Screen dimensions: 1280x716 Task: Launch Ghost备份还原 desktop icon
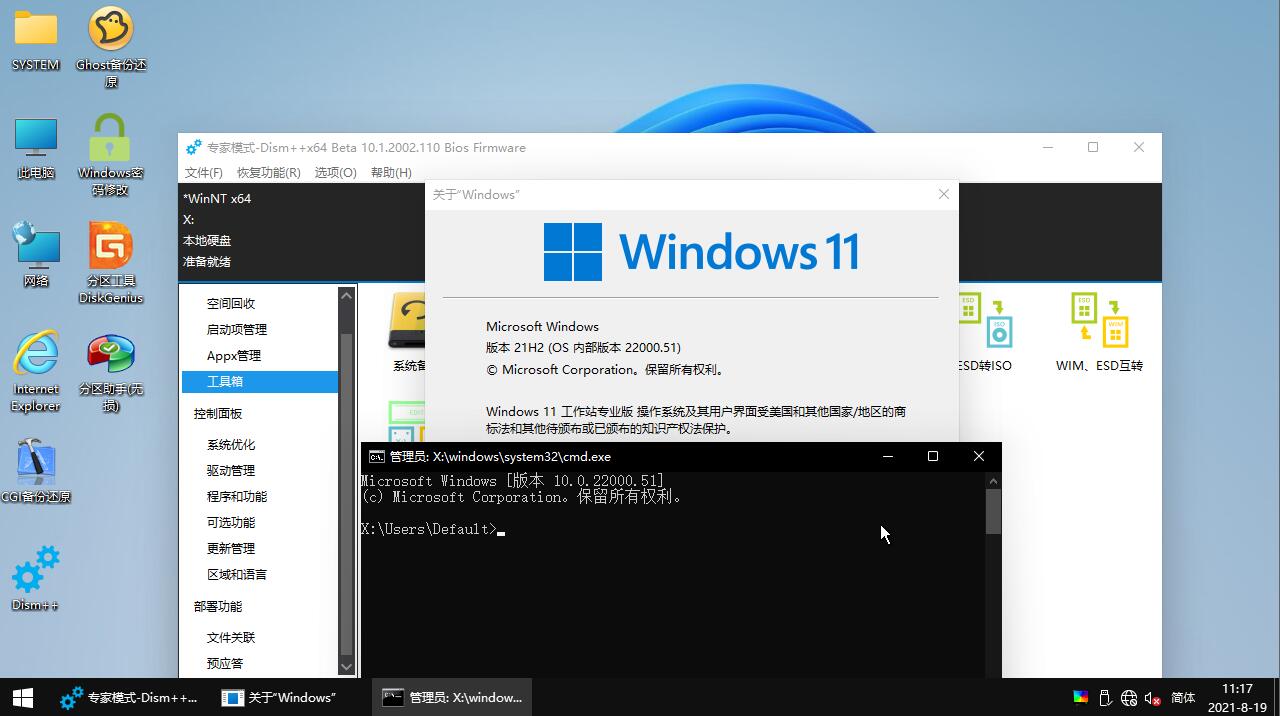click(111, 30)
